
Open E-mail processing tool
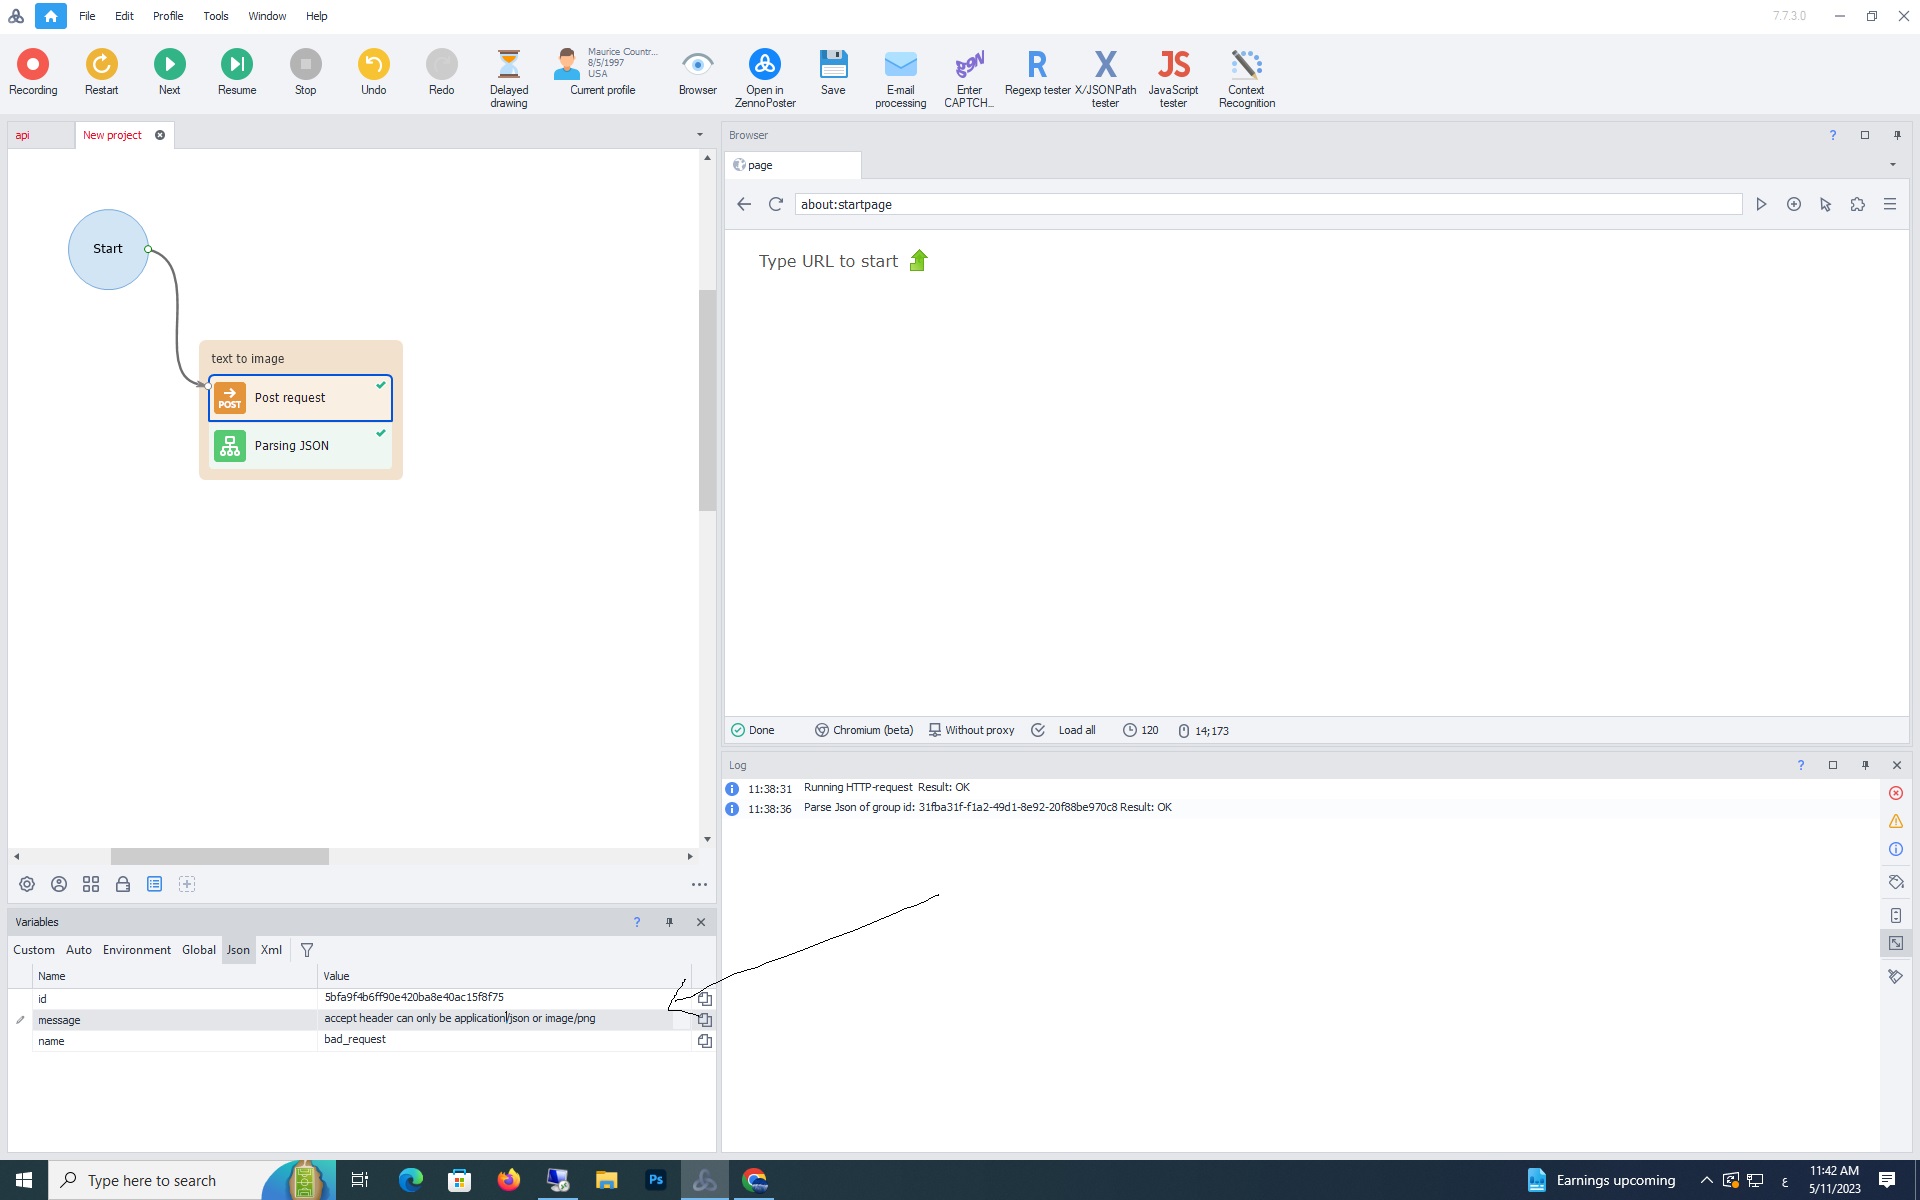point(900,78)
